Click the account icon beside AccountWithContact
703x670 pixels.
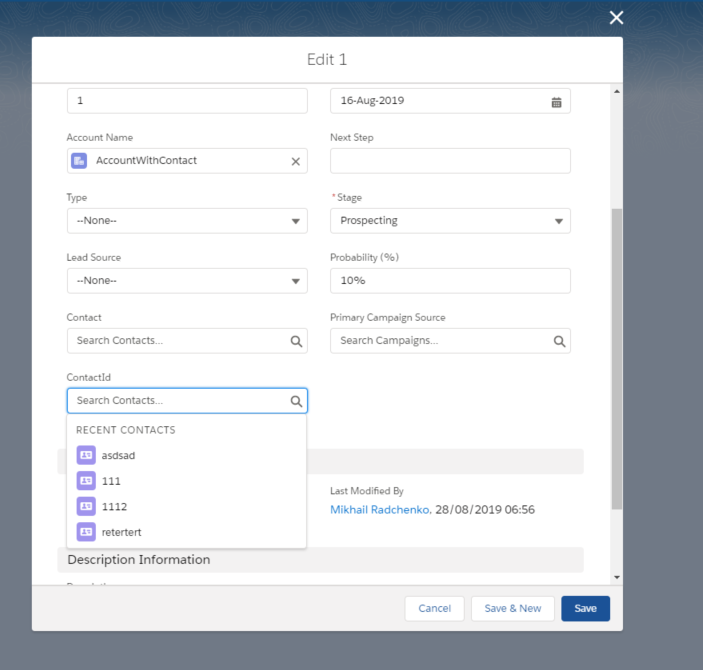(79, 161)
